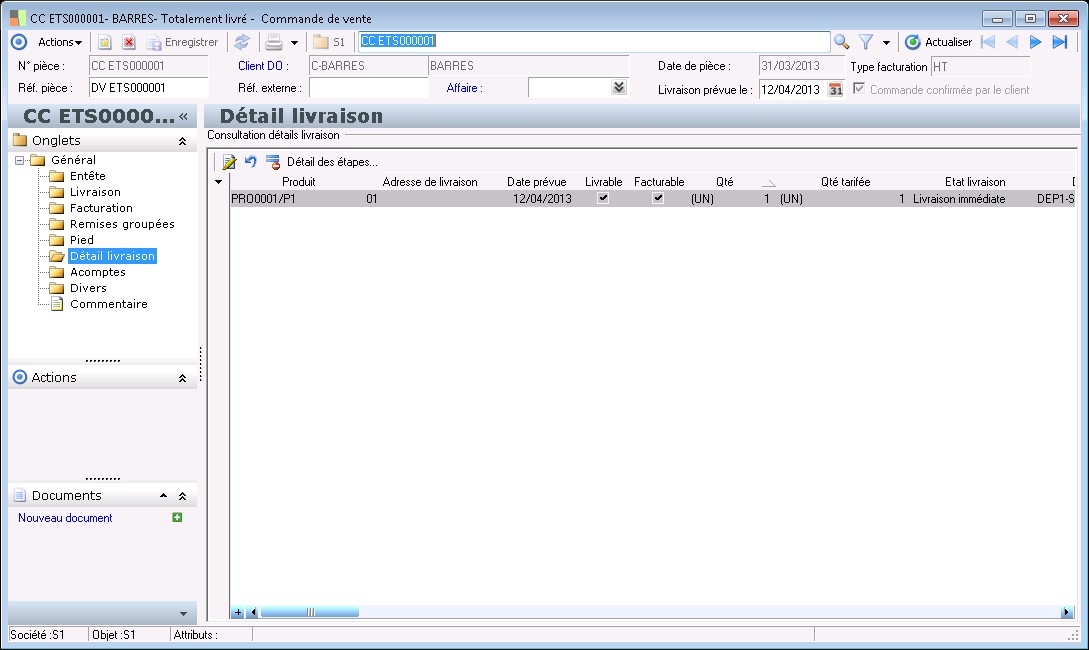Screen dimensions: 1089x650
Task: Click the small up arrow in Documents header
Action: (163, 496)
